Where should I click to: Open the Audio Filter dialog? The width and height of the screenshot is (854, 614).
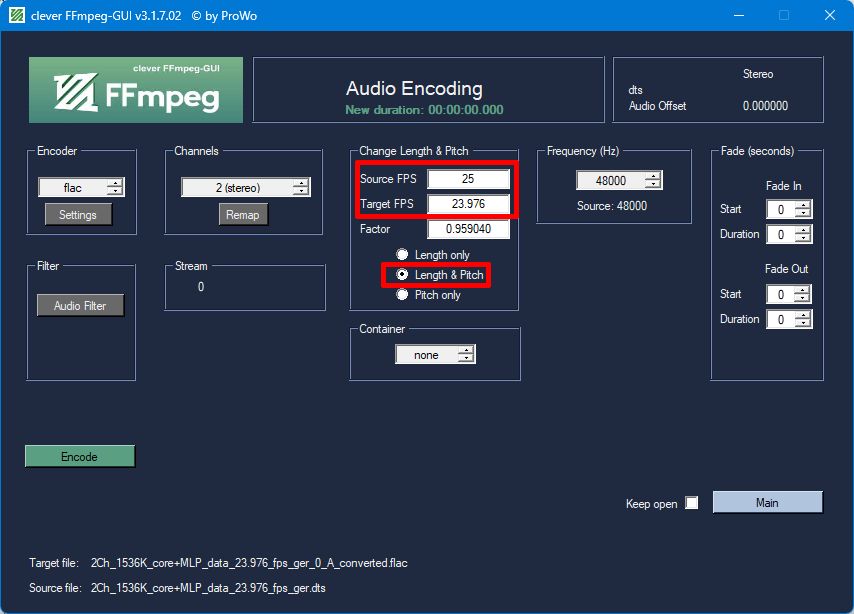[80, 306]
